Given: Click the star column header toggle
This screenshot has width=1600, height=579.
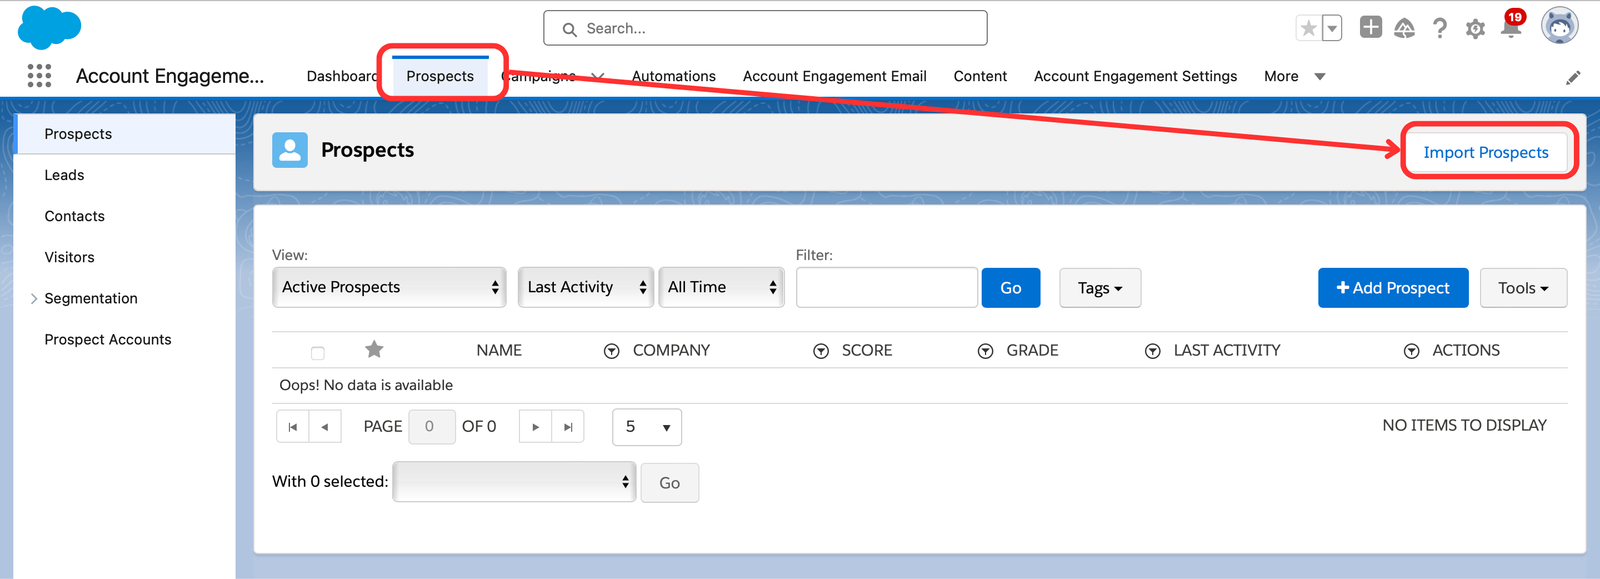Looking at the screenshot, I should pos(374,349).
